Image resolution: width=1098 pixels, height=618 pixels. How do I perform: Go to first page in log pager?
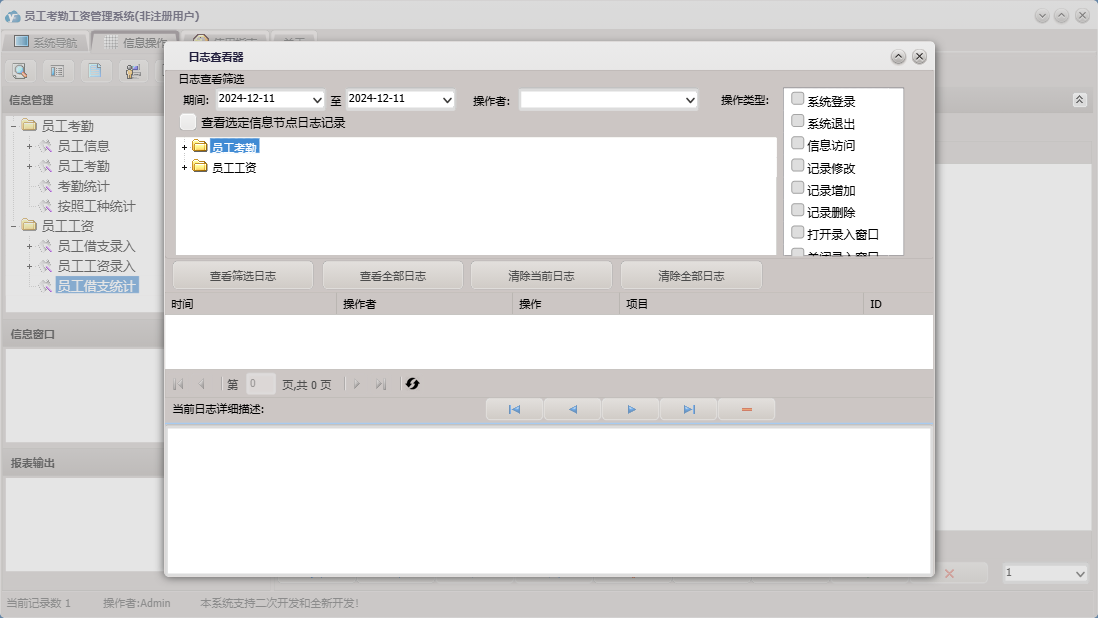[179, 384]
